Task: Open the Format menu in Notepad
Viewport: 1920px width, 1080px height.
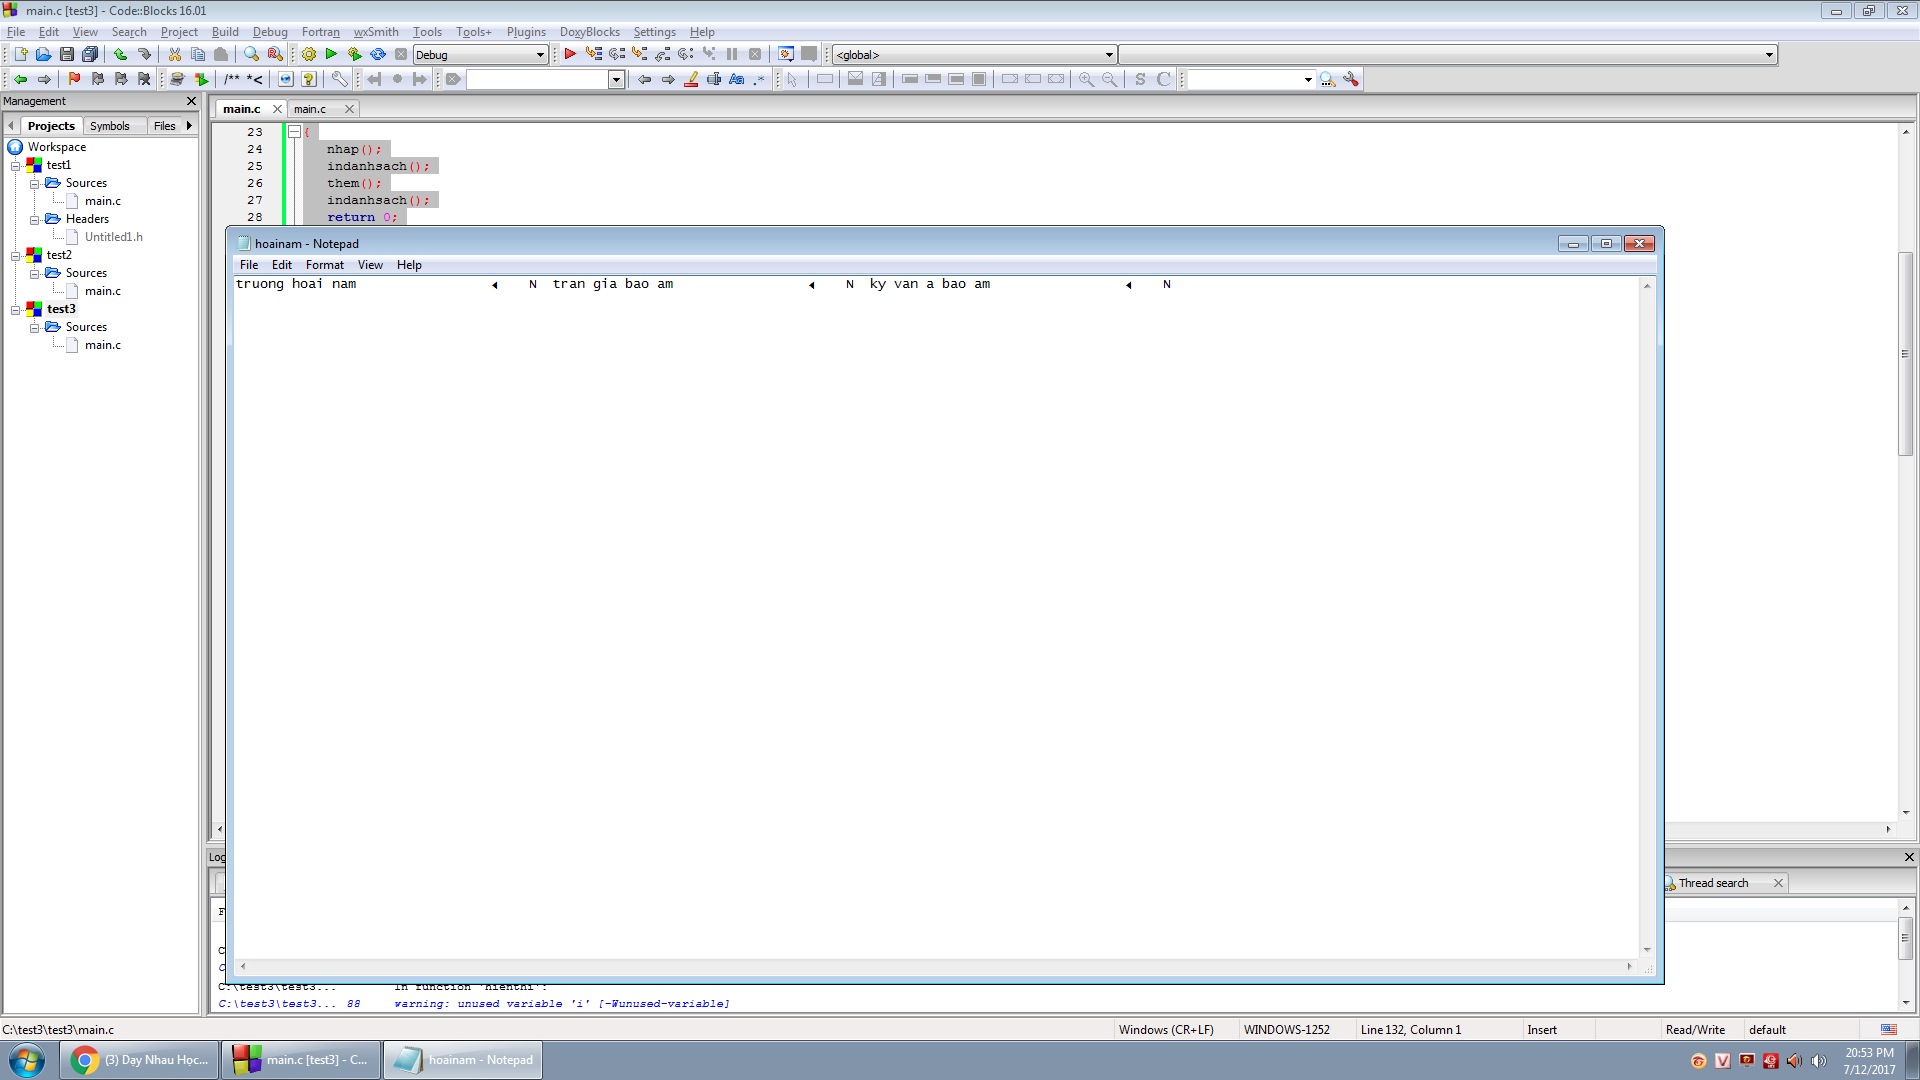Action: (x=324, y=265)
